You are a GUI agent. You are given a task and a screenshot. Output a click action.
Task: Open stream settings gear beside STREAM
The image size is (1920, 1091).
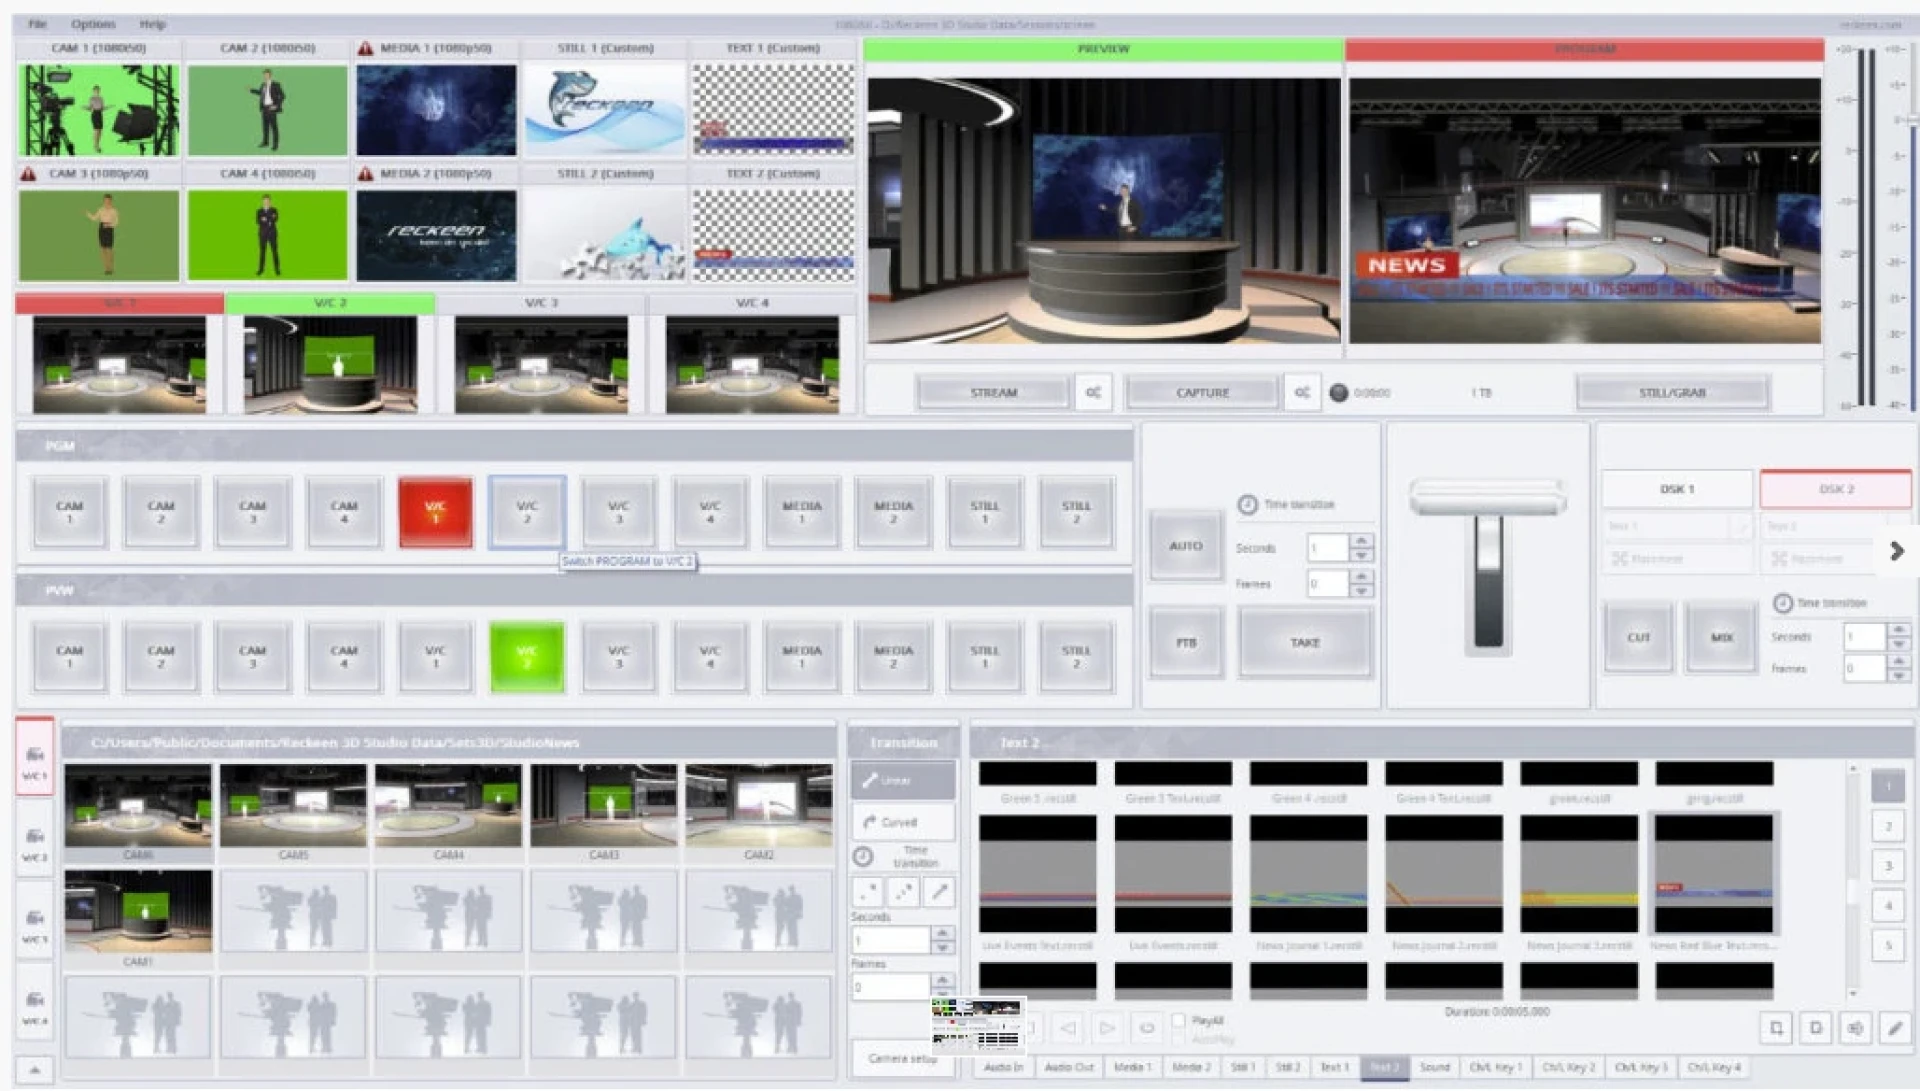click(1093, 392)
